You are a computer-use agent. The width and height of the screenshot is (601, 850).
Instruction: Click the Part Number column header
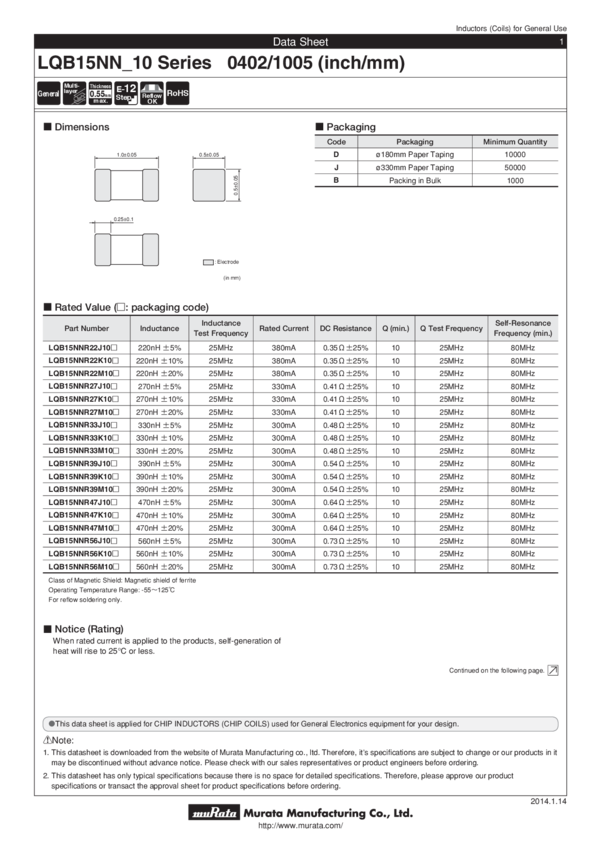coord(87,329)
